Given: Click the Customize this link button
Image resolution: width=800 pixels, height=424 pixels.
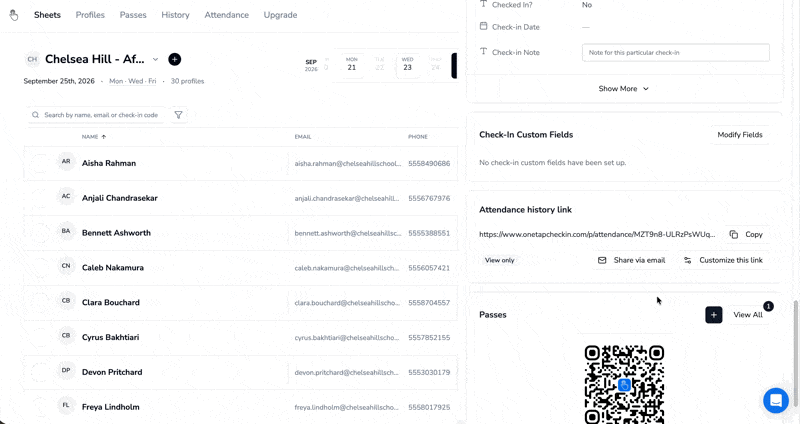Looking at the screenshot, I should [723, 260].
